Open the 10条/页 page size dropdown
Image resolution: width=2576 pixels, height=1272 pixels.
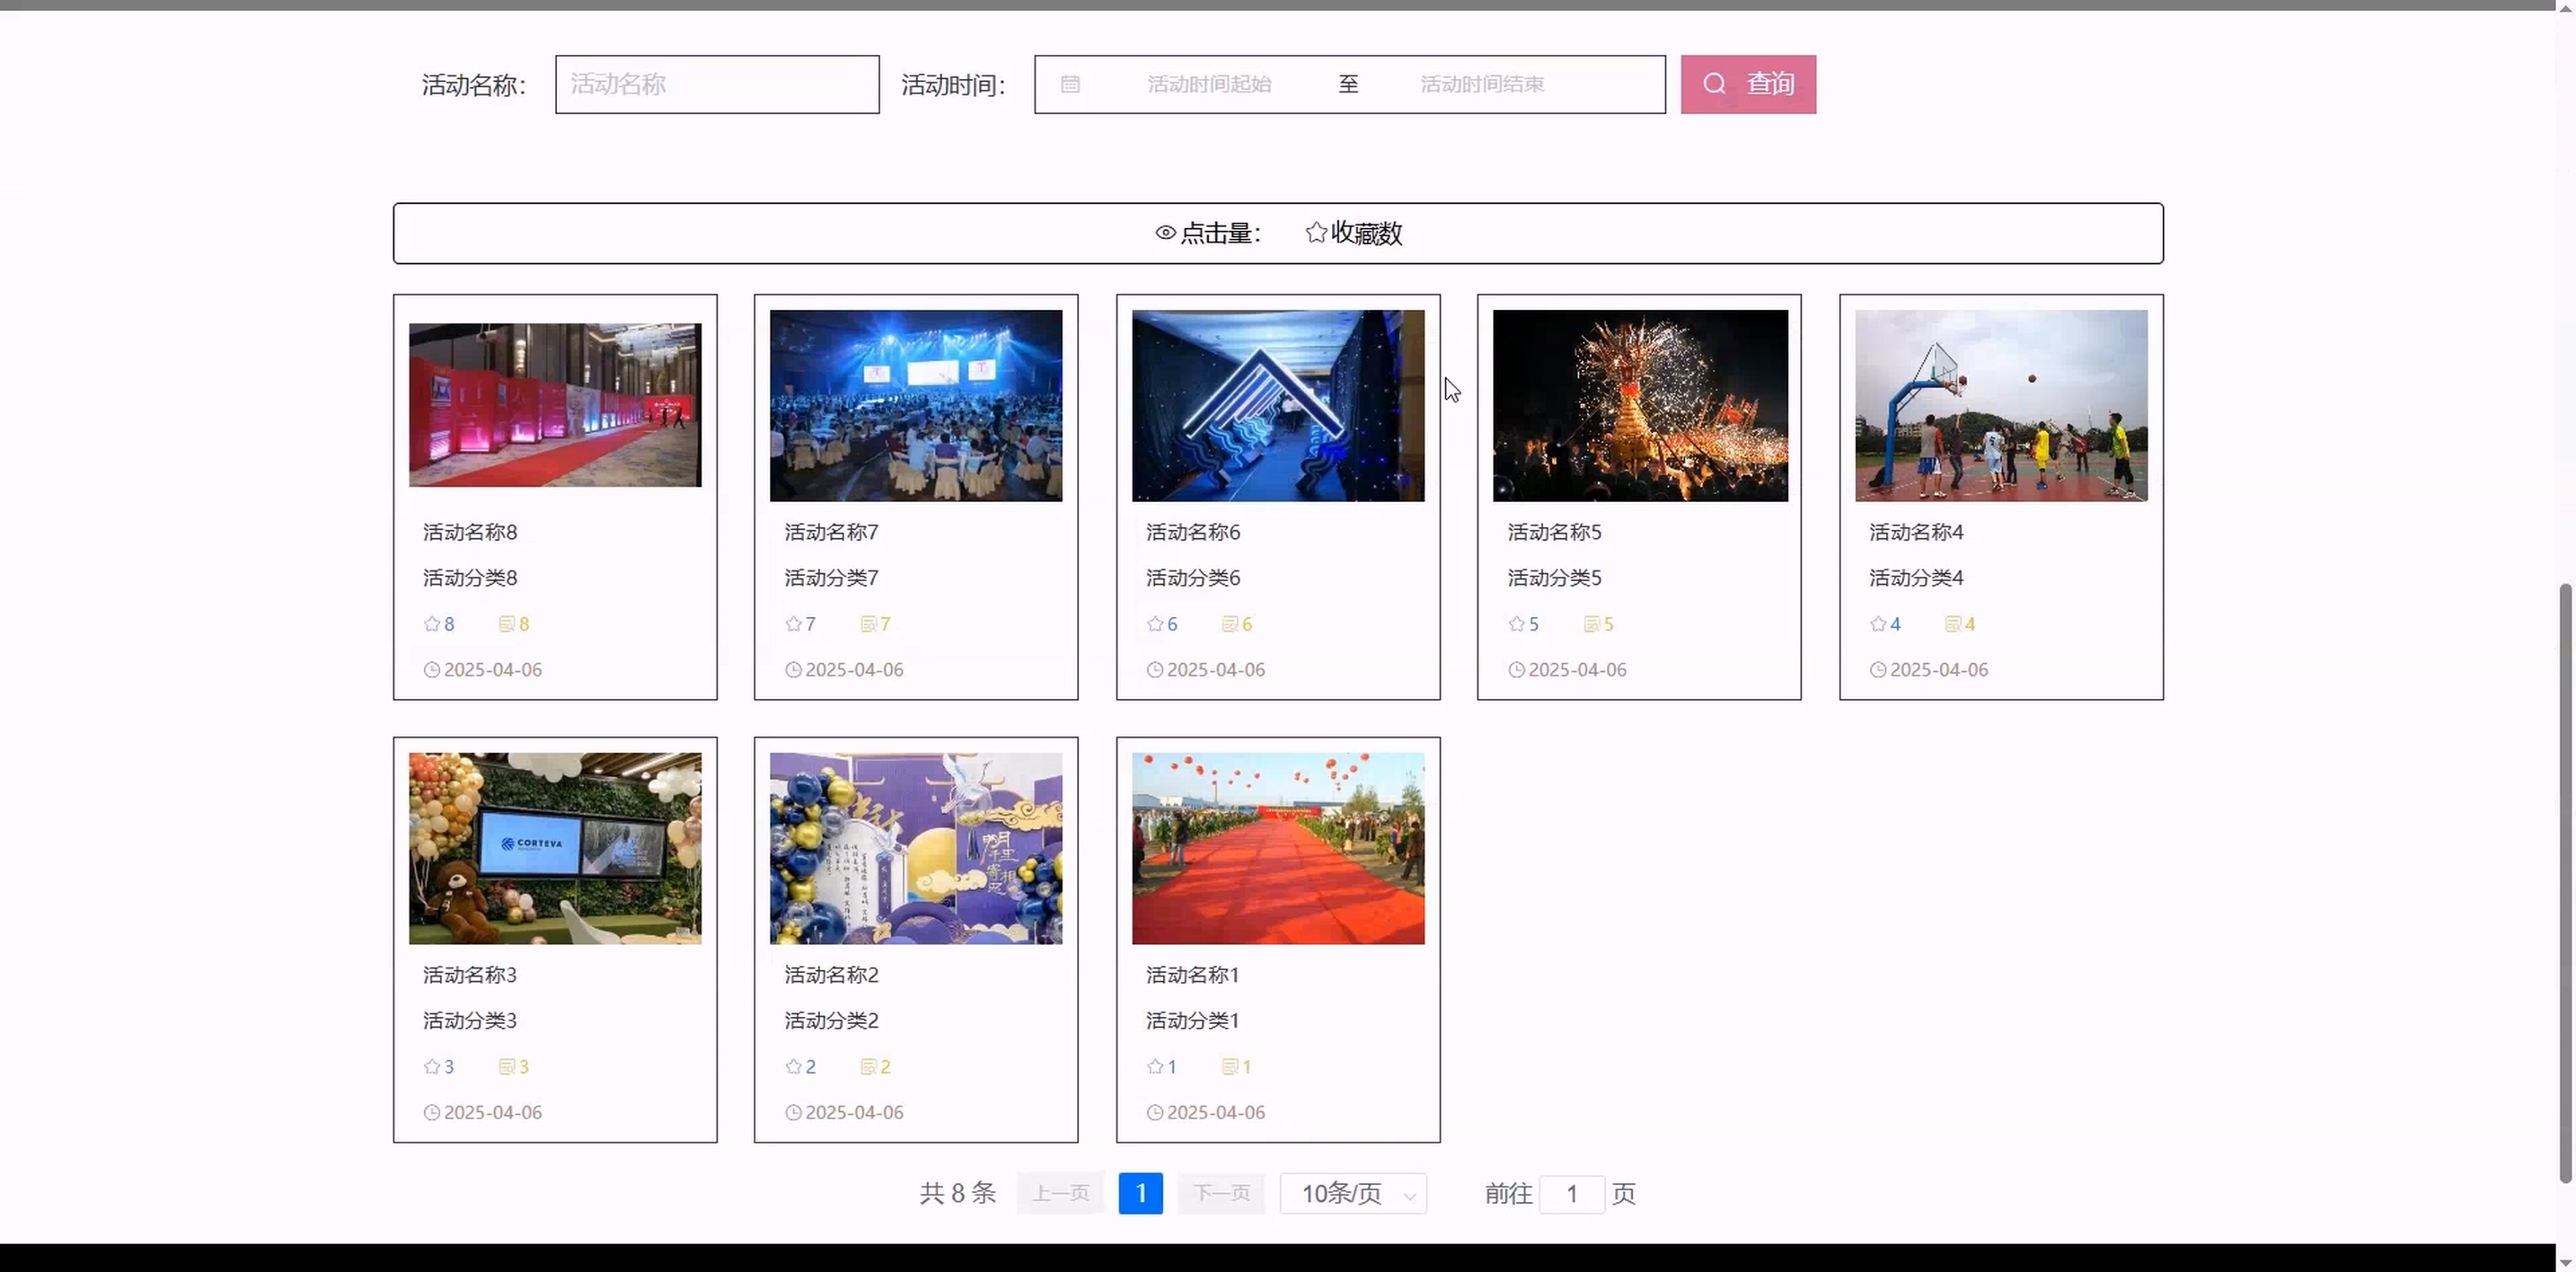pos(1353,1194)
